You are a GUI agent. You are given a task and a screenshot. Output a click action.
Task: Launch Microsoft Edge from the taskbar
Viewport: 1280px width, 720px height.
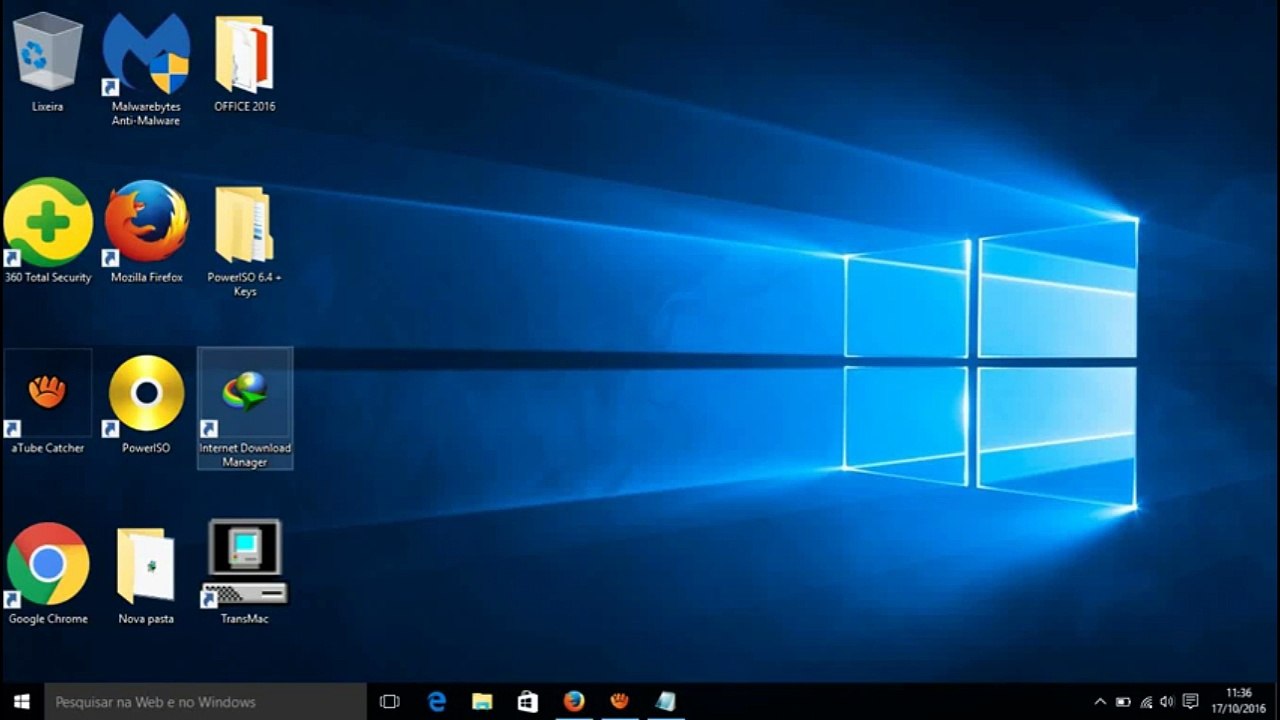437,702
